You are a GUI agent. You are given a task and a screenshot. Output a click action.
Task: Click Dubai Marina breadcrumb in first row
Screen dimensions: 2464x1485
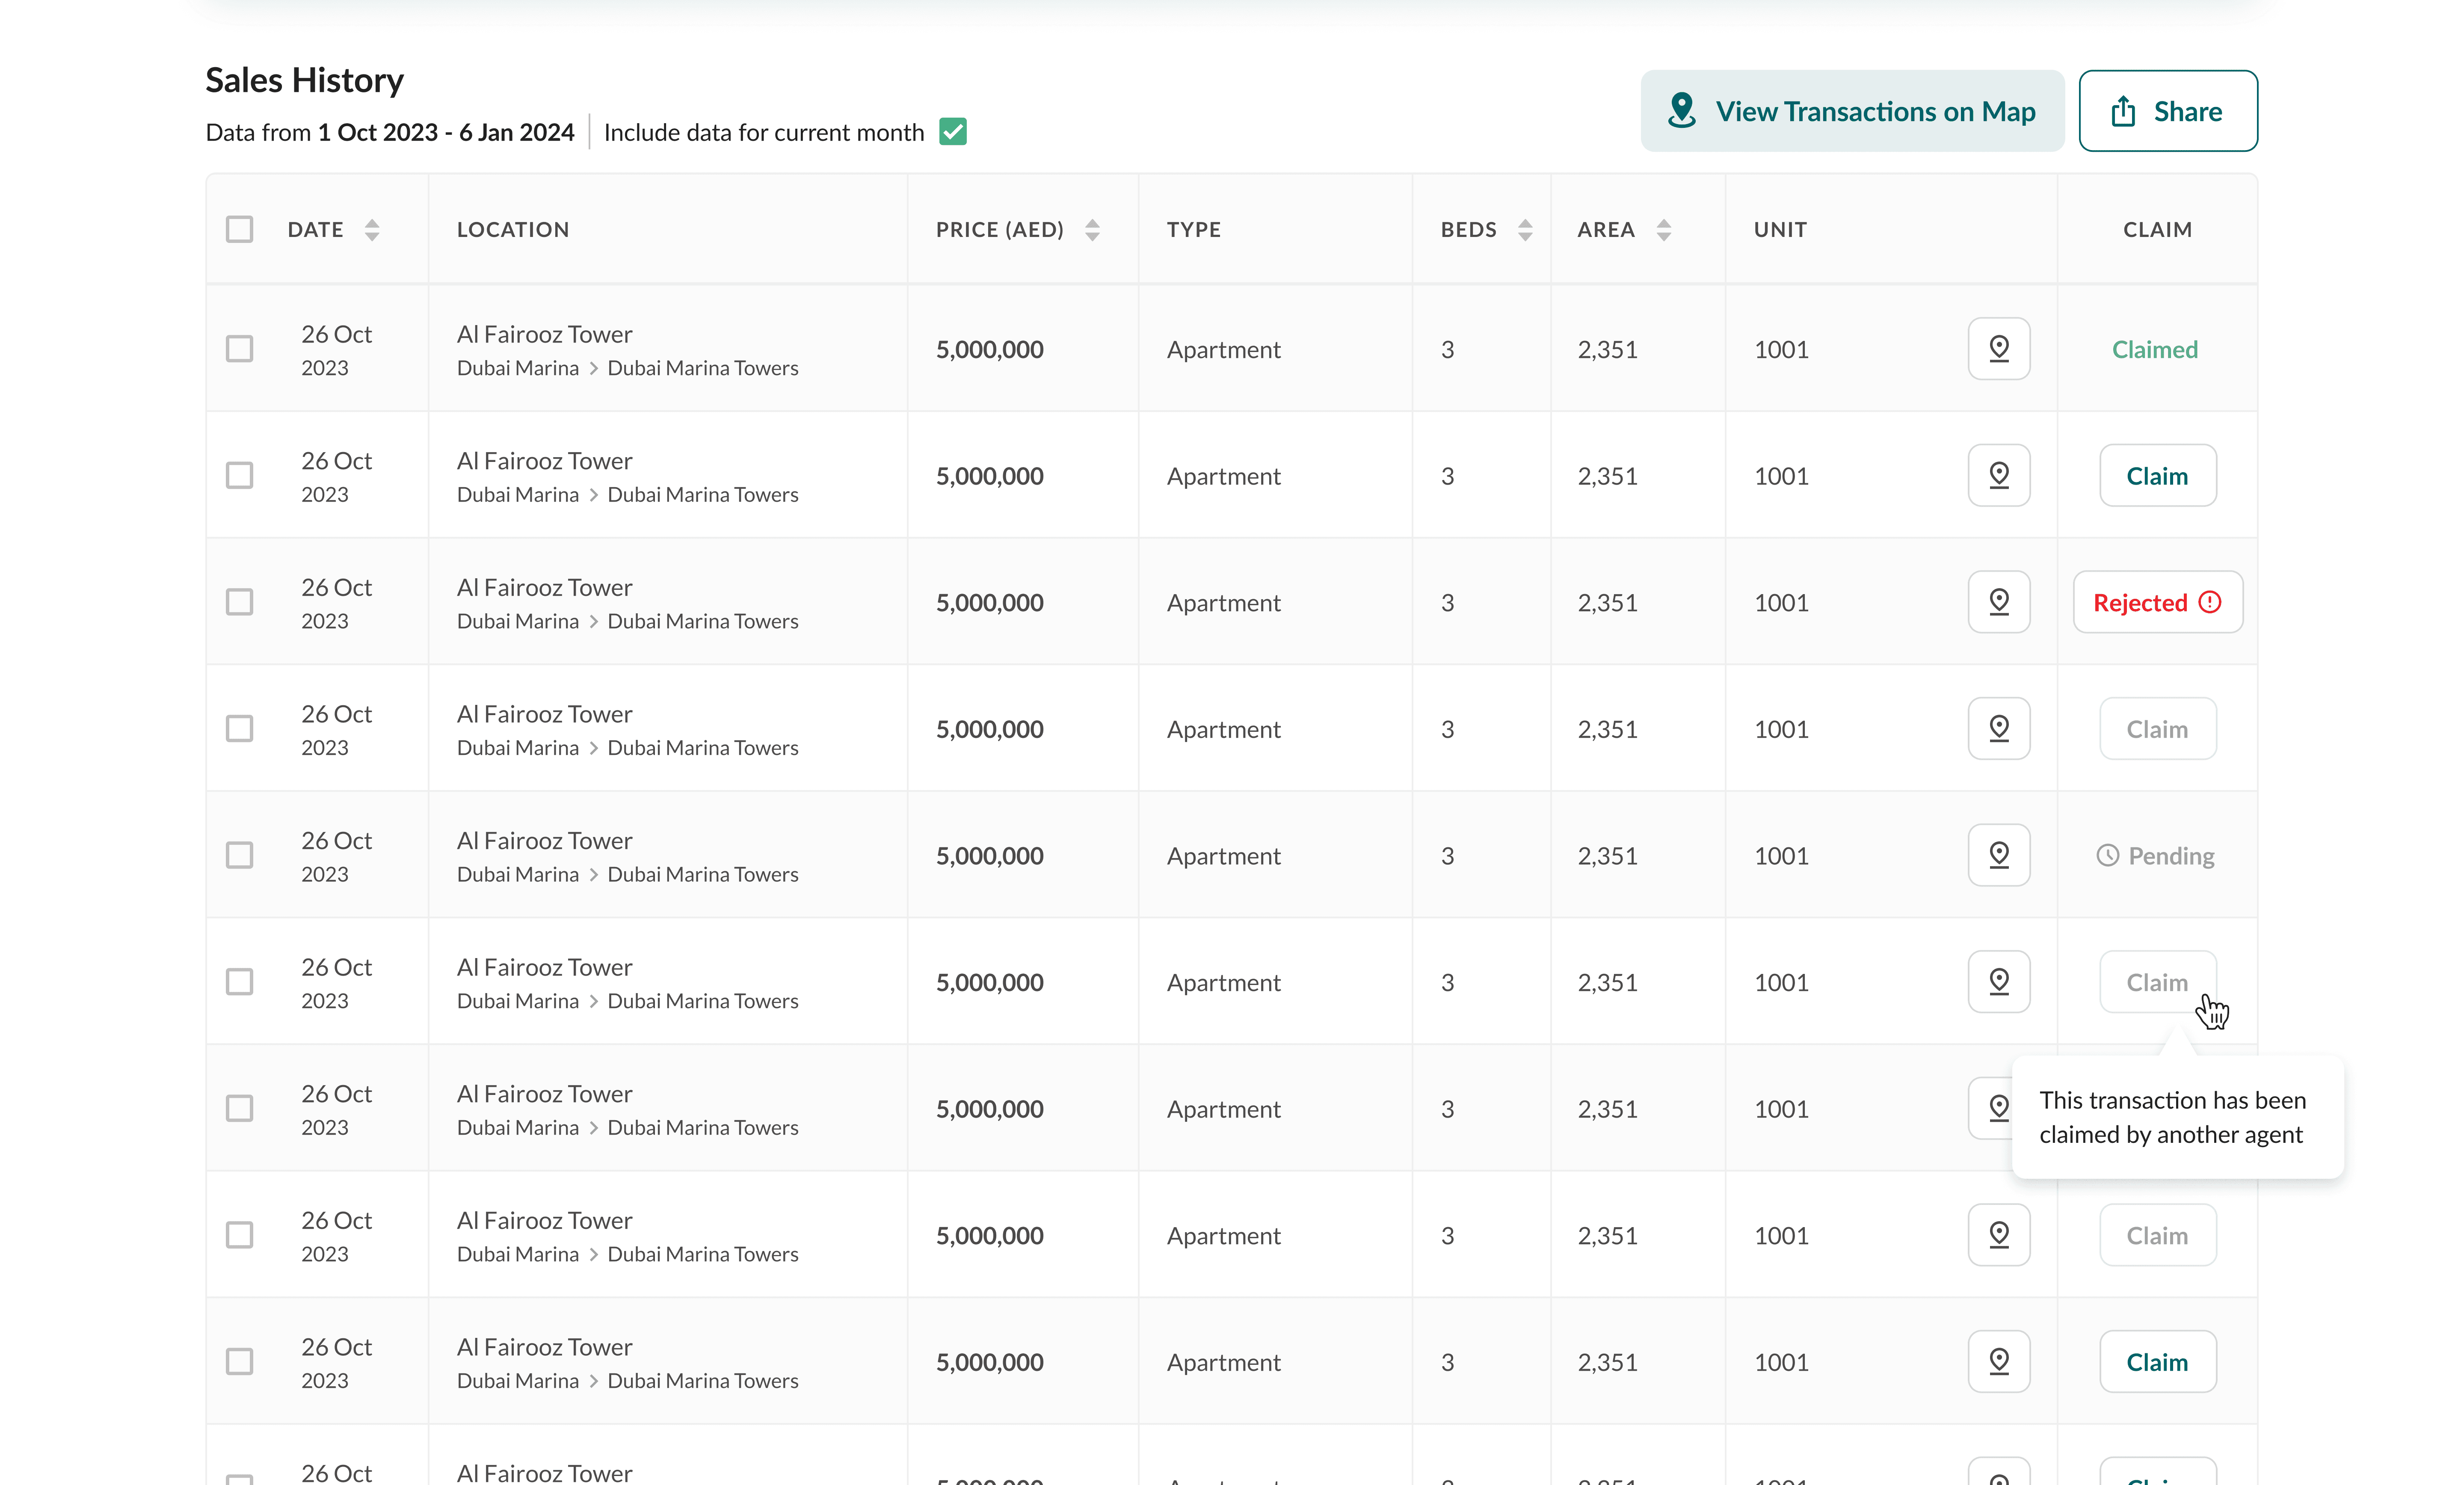(517, 368)
